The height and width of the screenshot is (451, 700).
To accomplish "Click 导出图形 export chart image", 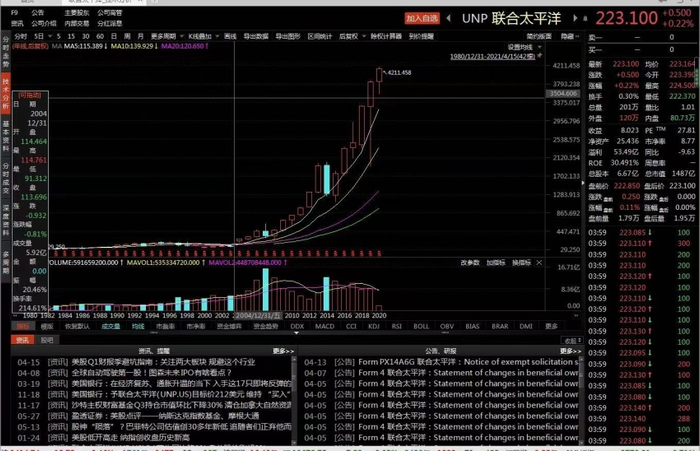I will (288, 36).
